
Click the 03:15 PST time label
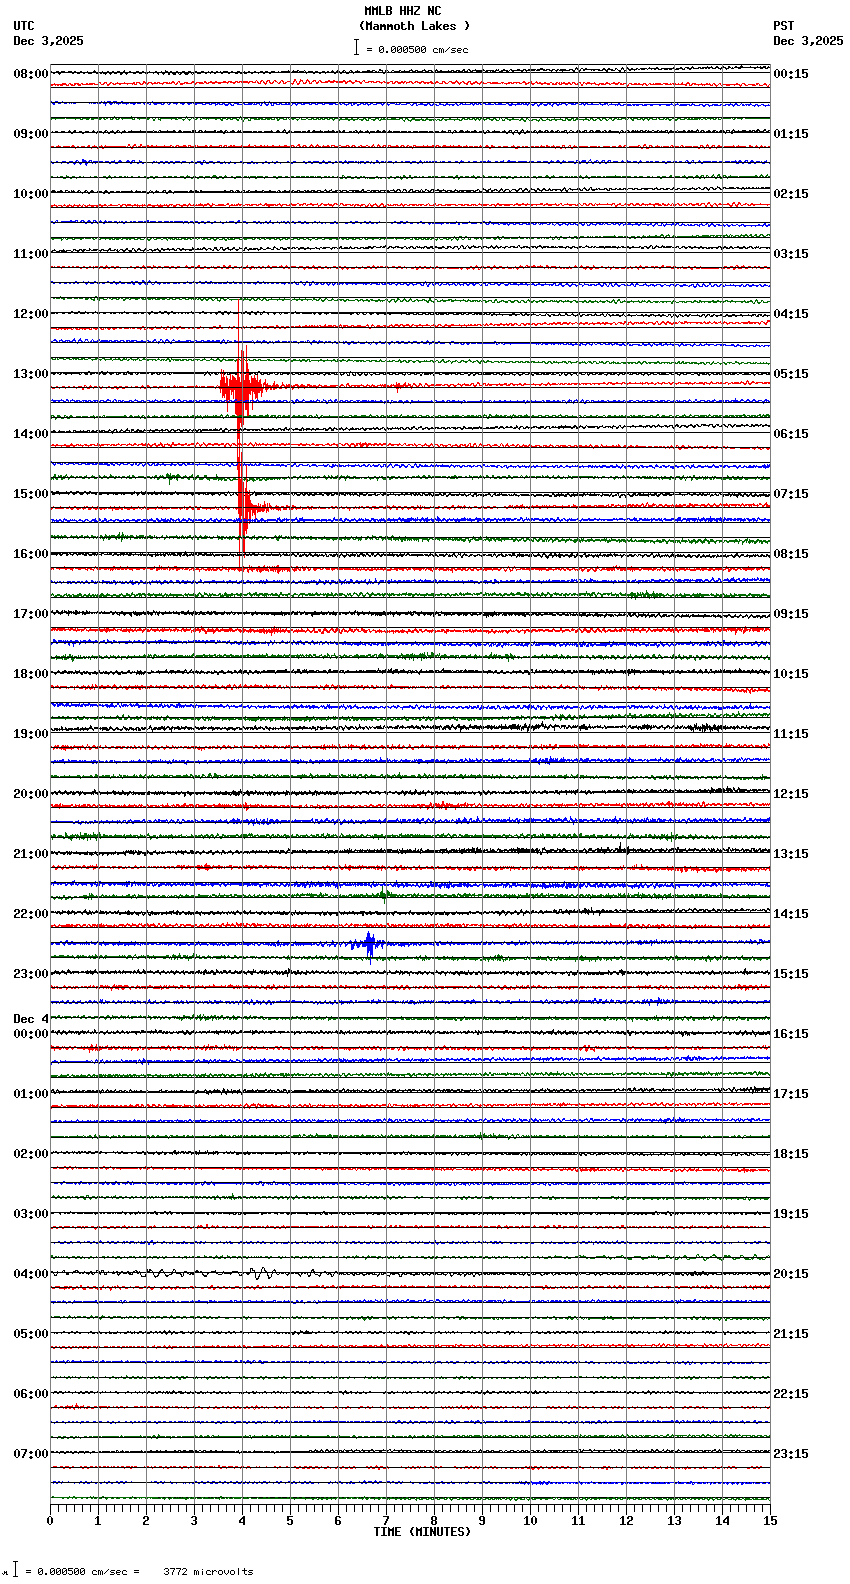coord(791,254)
